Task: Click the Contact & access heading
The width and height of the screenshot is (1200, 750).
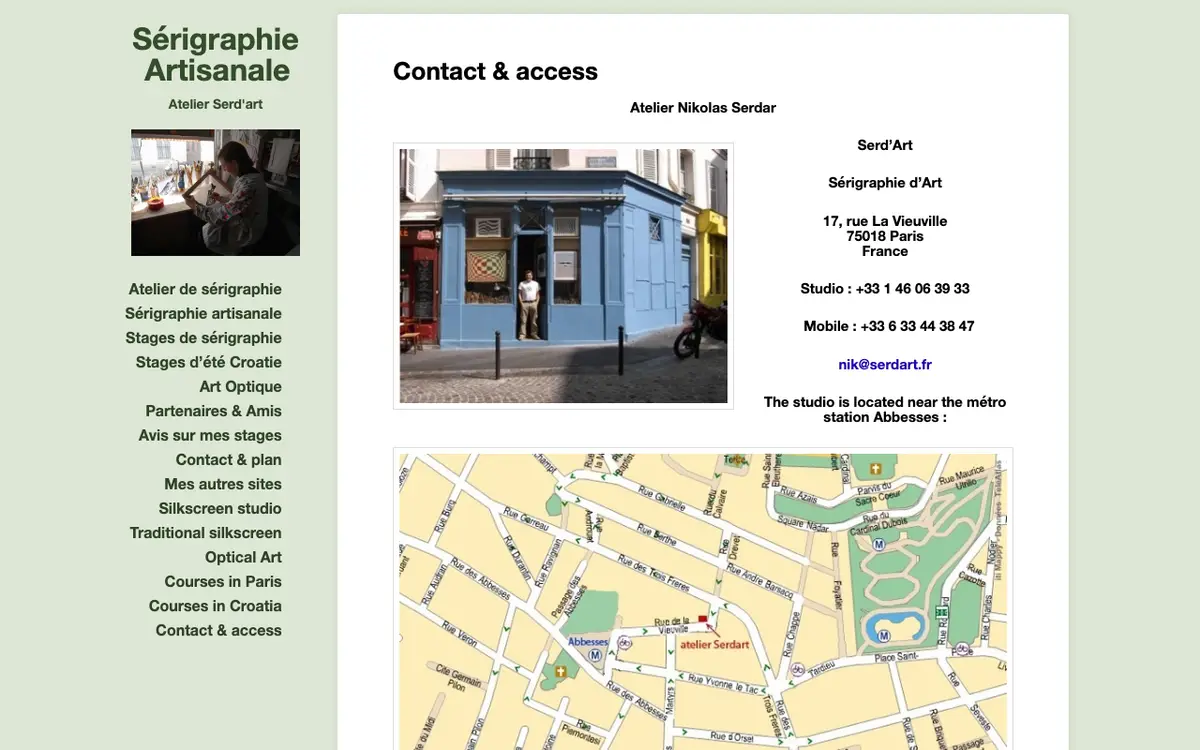Action: [x=495, y=71]
